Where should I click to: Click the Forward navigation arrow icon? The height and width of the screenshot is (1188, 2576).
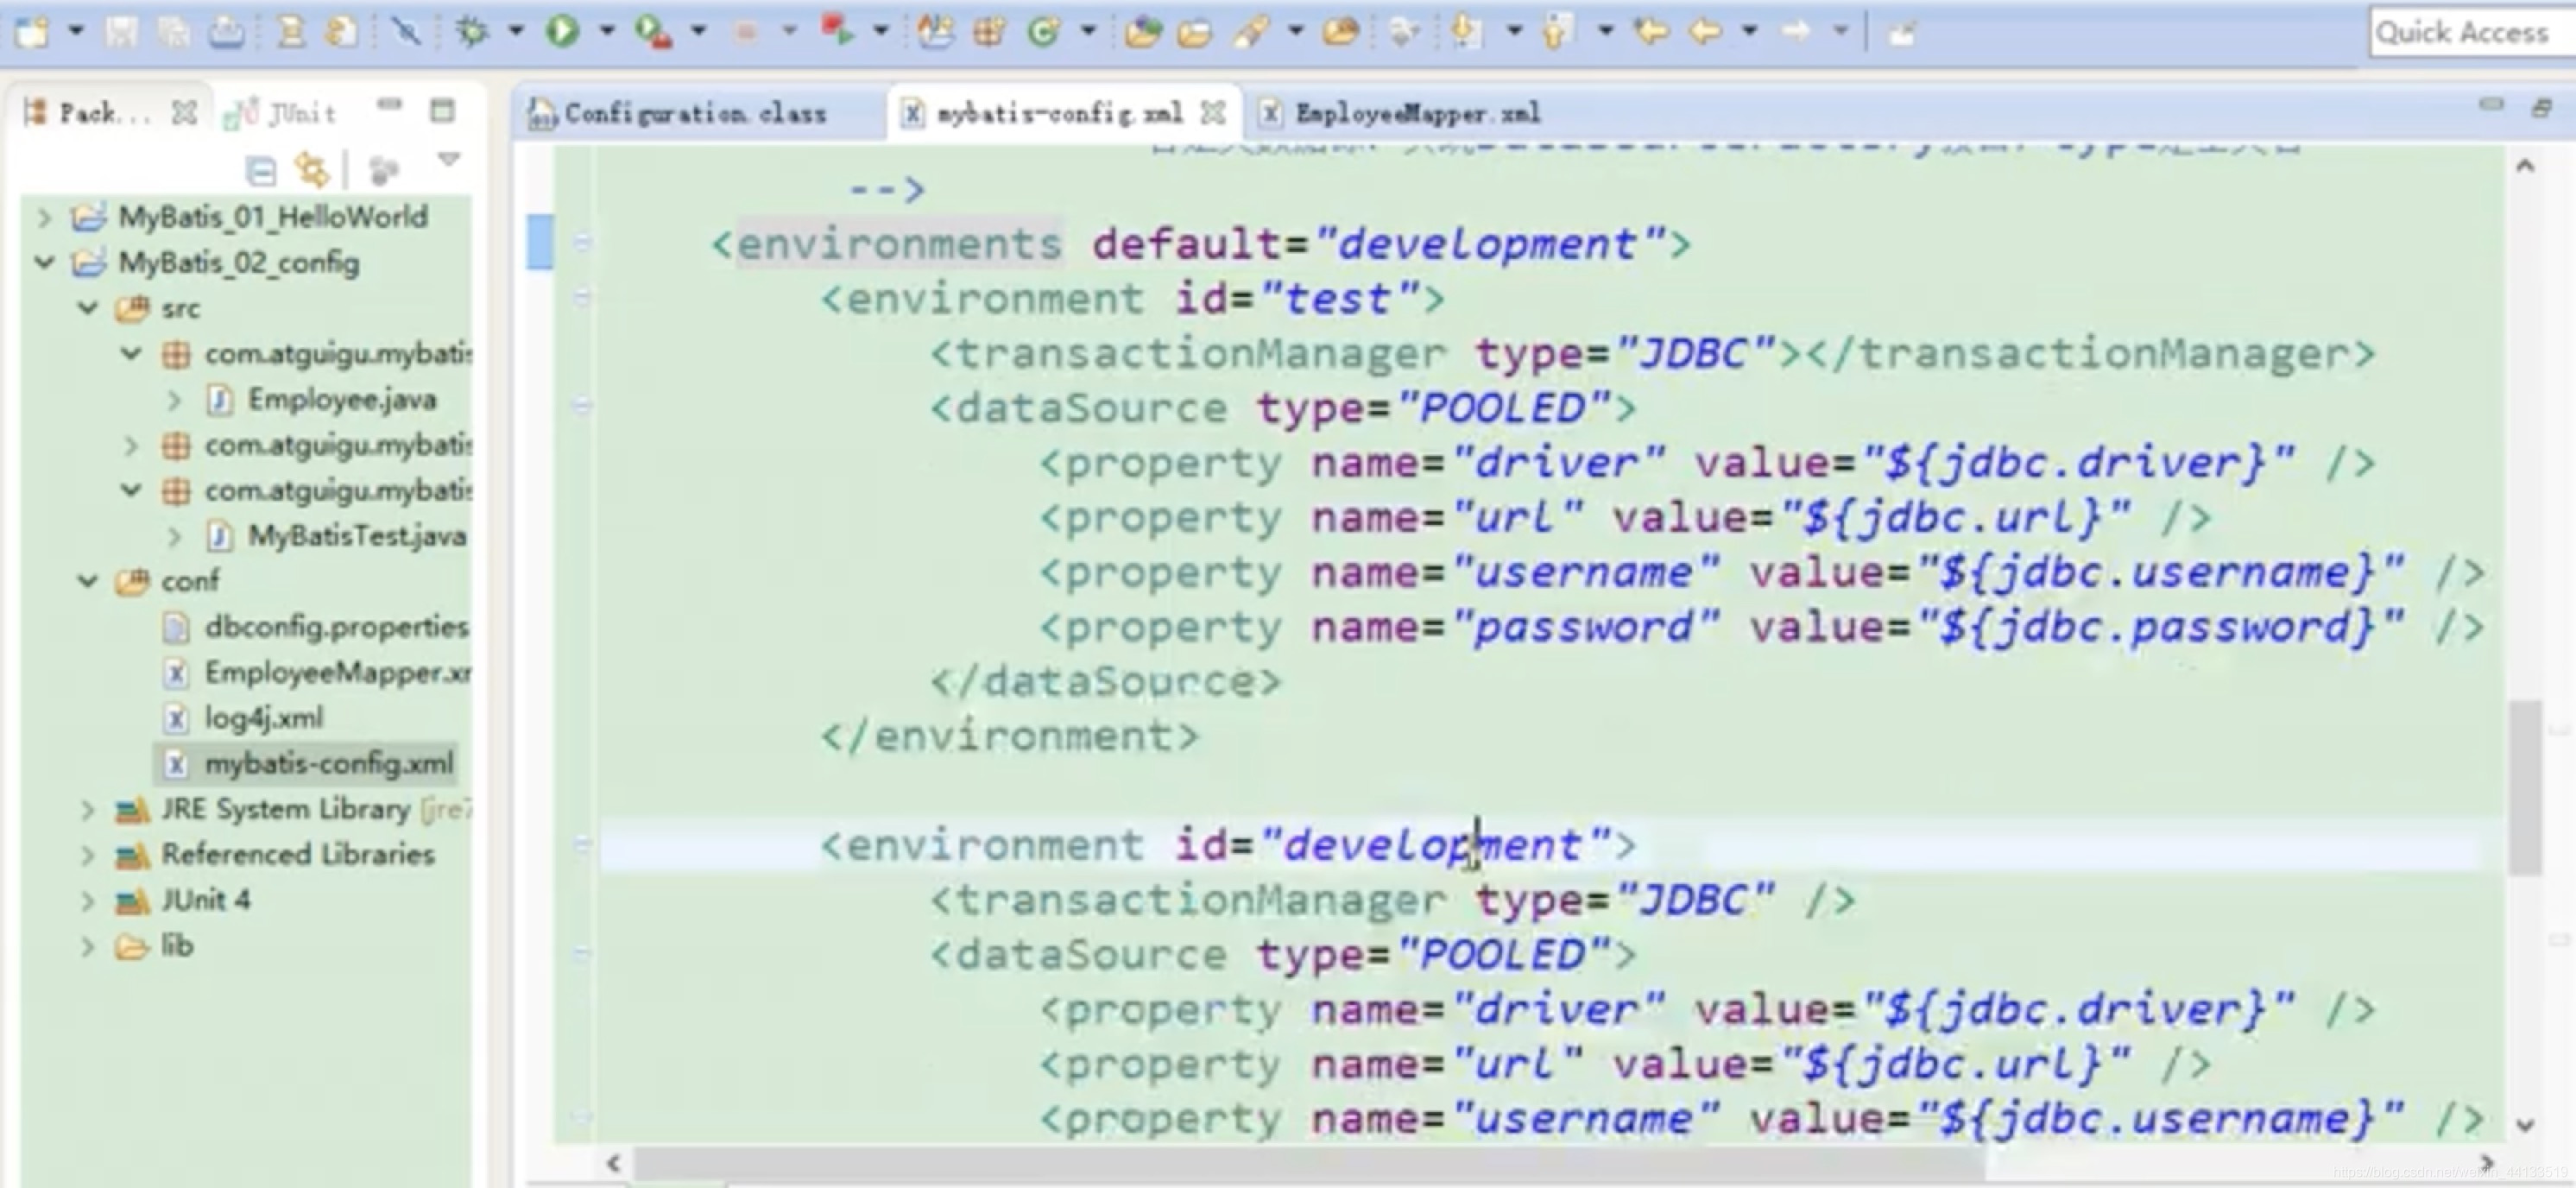pyautogui.click(x=1796, y=32)
